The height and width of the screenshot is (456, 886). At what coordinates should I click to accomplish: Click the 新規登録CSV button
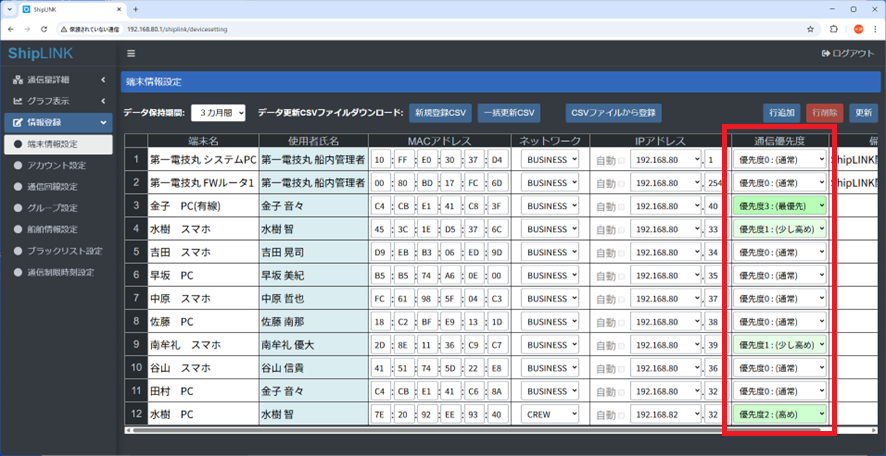coord(439,113)
